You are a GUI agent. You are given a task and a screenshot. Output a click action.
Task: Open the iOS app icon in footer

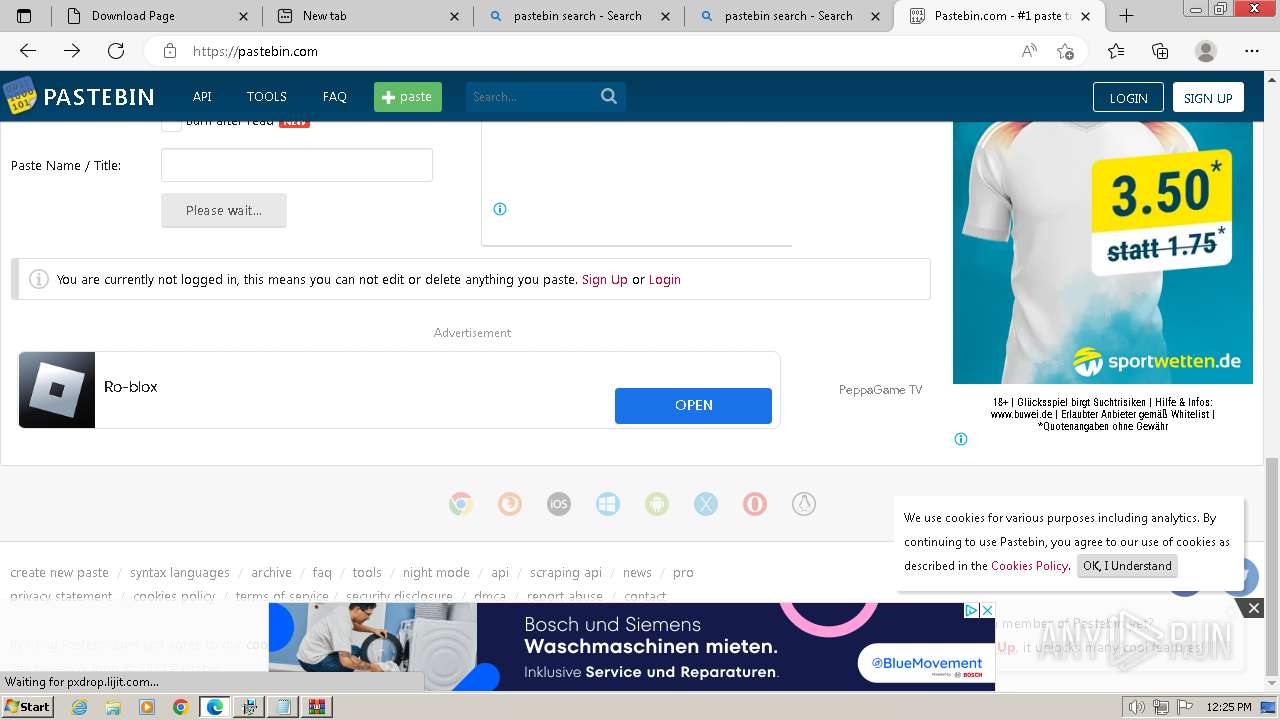pyautogui.click(x=559, y=505)
